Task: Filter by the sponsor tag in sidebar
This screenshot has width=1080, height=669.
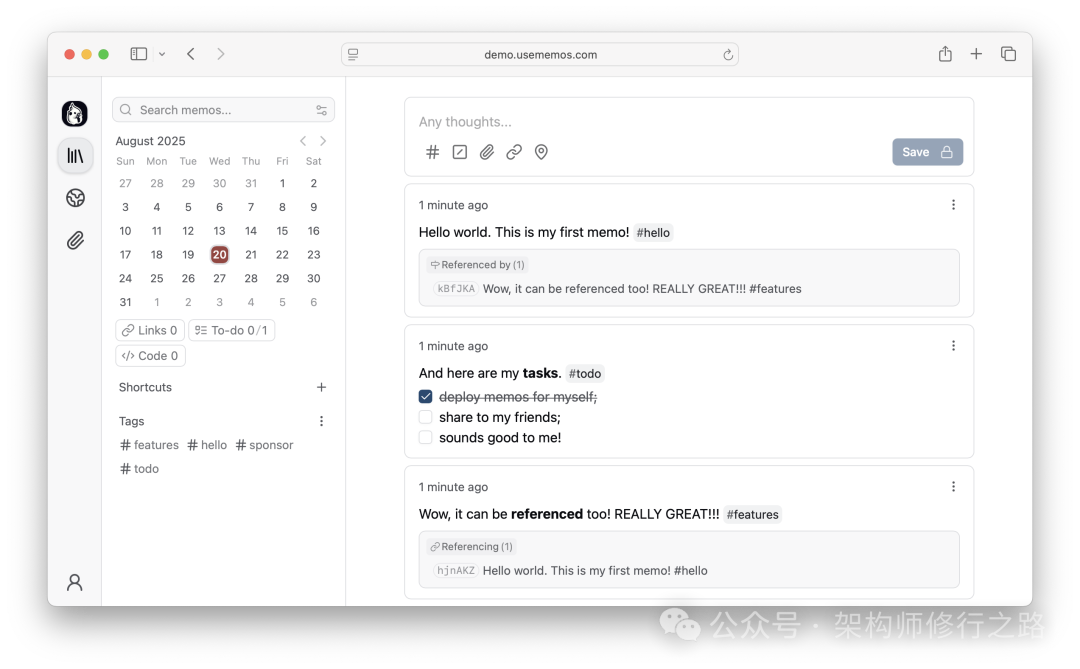Action: 264,445
